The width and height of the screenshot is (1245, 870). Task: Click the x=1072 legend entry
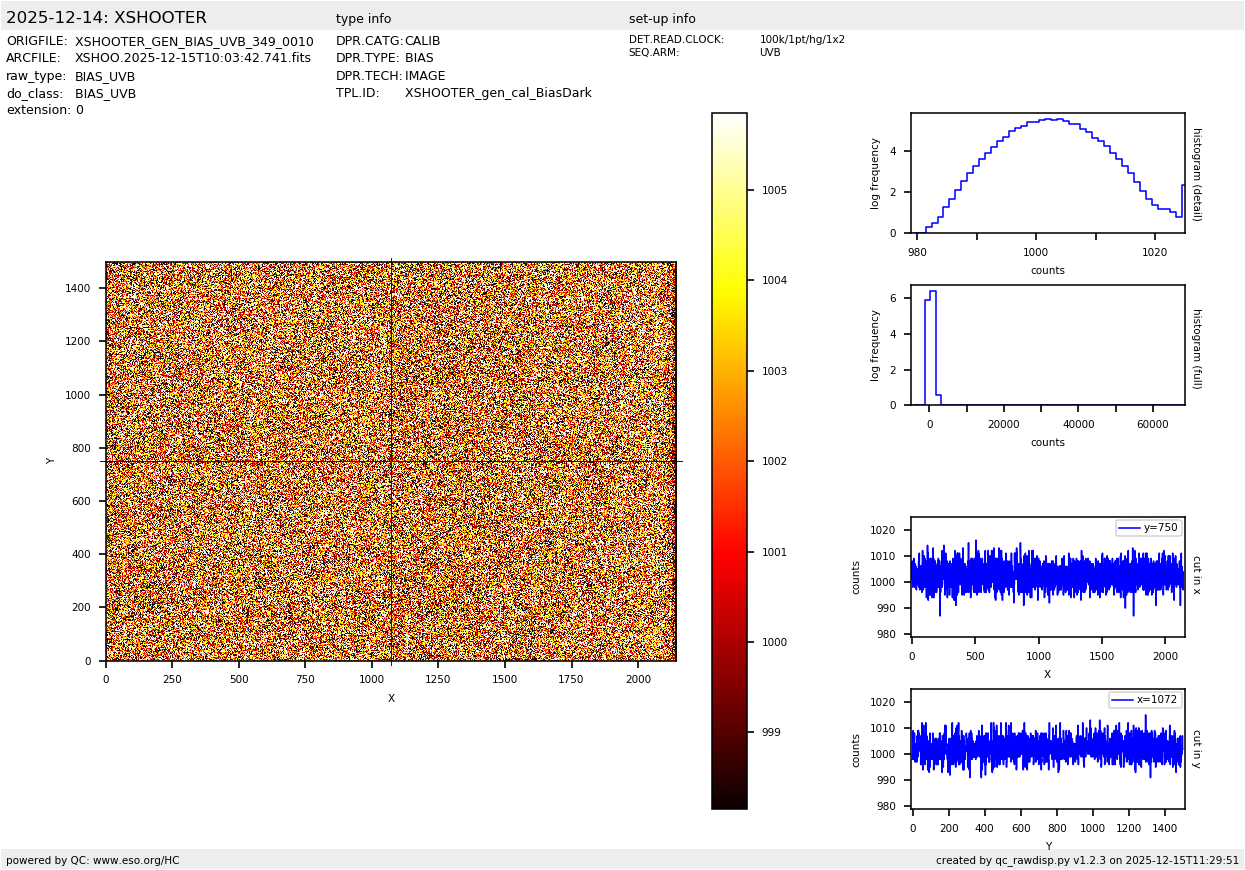tap(1145, 700)
